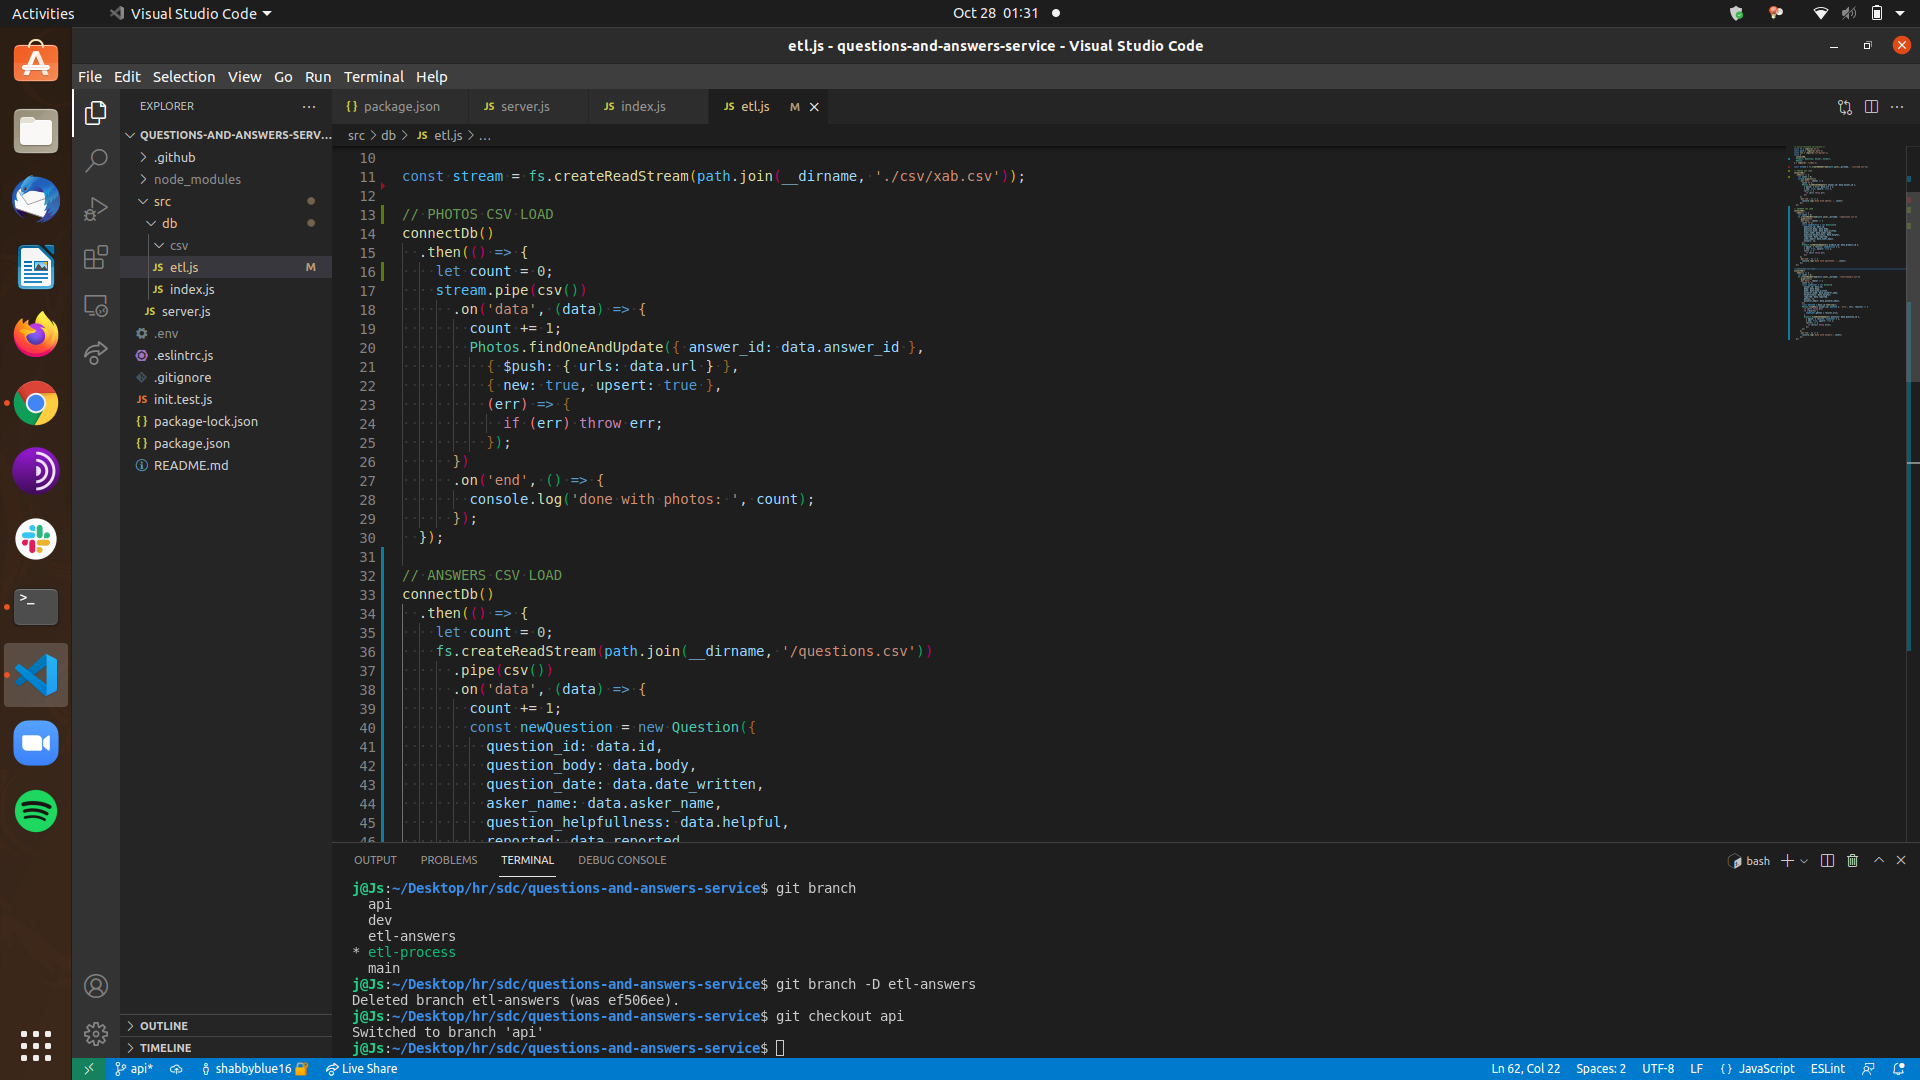Open the Terminal menu

point(373,77)
